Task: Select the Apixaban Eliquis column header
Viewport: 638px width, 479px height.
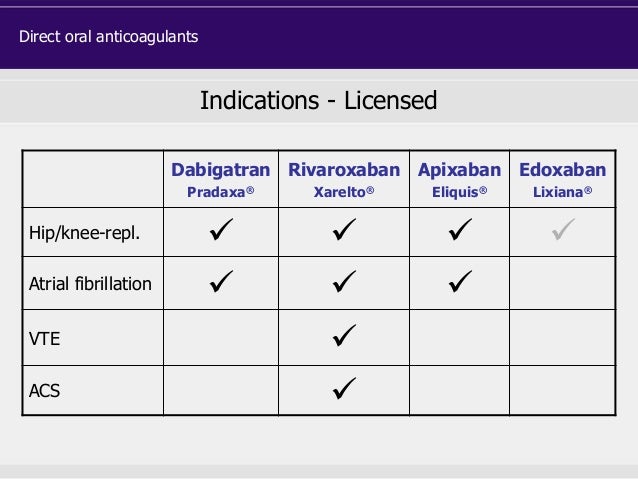Action: point(459,179)
